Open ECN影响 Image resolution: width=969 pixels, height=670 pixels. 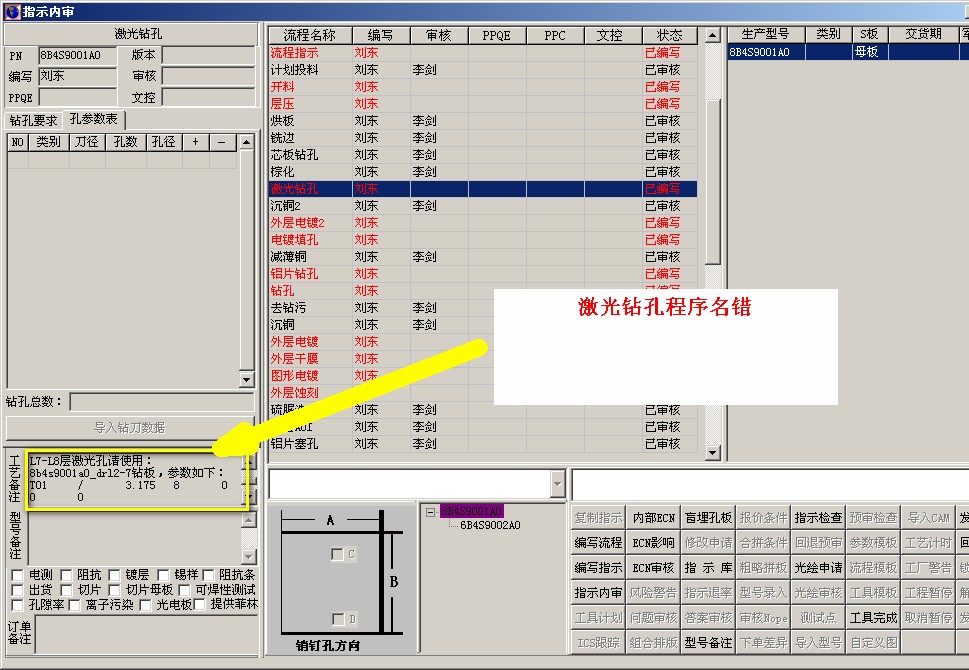[x=653, y=543]
